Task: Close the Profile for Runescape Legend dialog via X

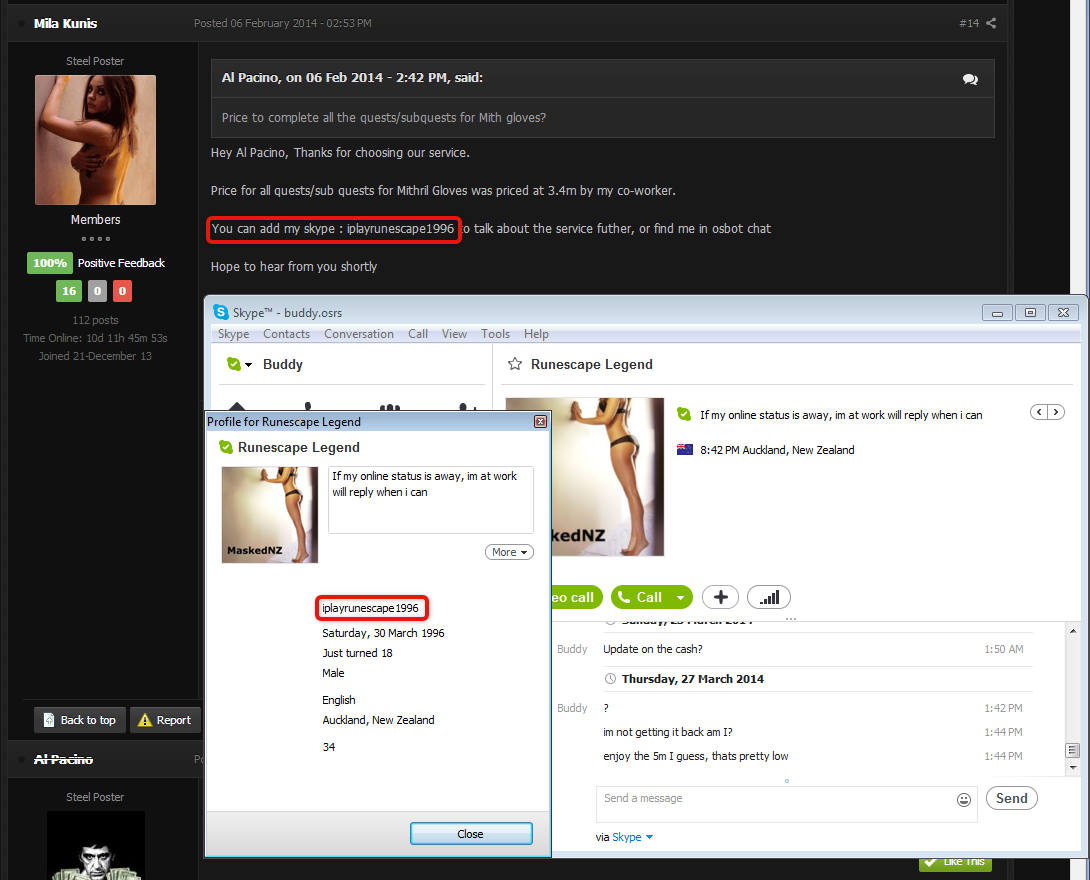Action: pyautogui.click(x=540, y=422)
